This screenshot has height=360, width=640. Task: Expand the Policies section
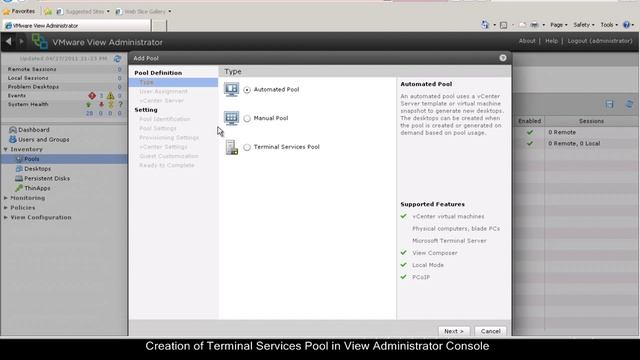tap(6, 208)
